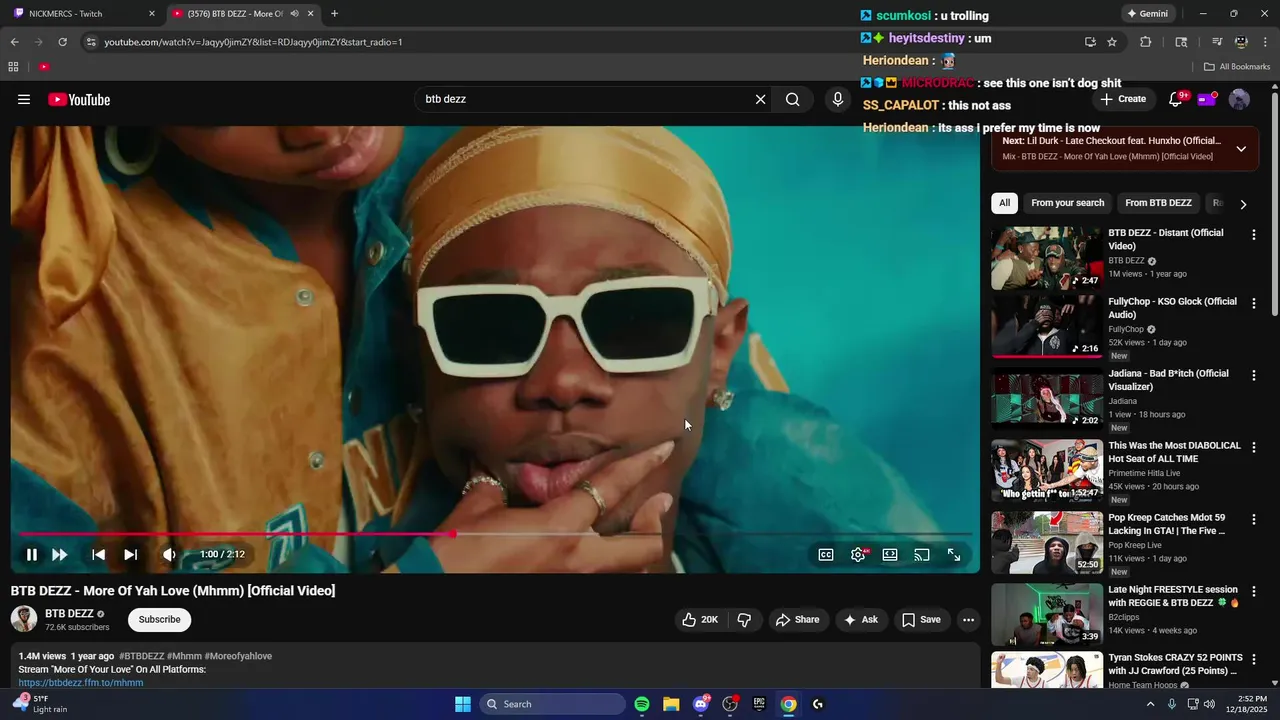Click the Ask button
Screen dimensions: 1280x720
[860, 620]
